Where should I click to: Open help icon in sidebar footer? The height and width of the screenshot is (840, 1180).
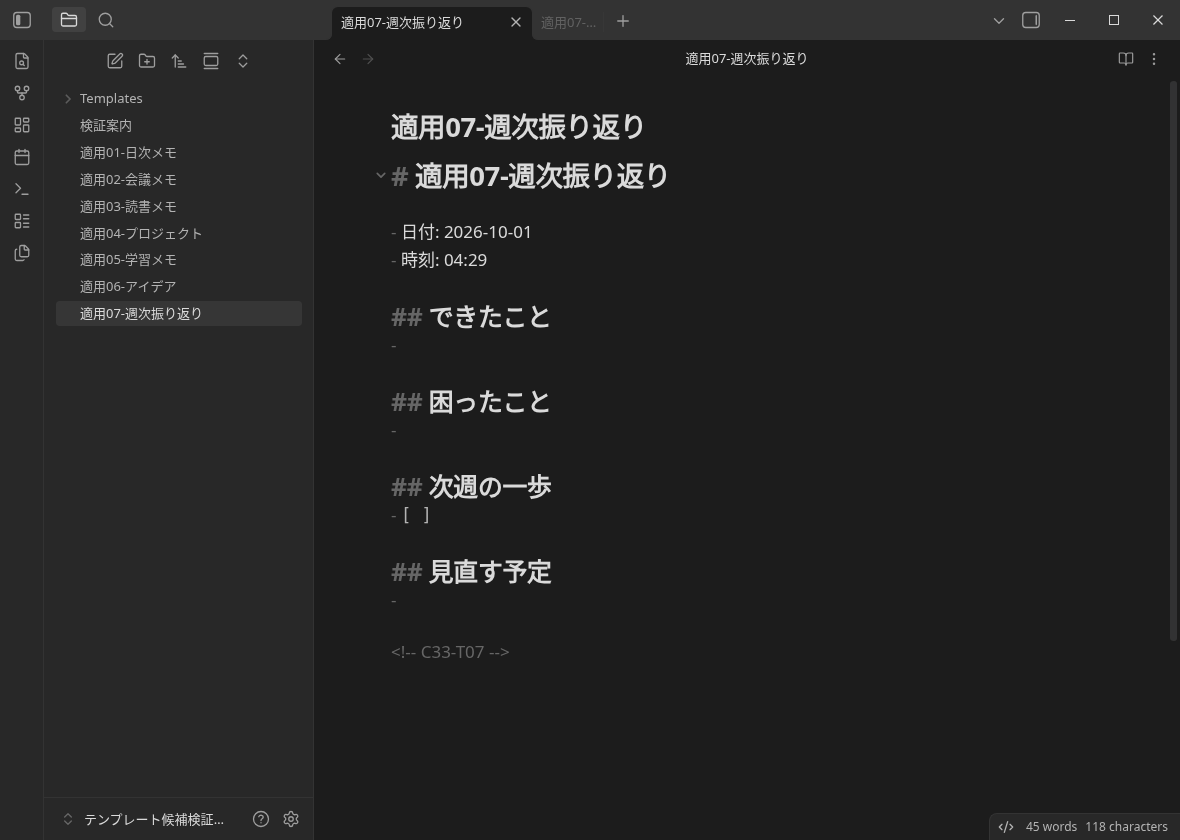pyautogui.click(x=260, y=819)
